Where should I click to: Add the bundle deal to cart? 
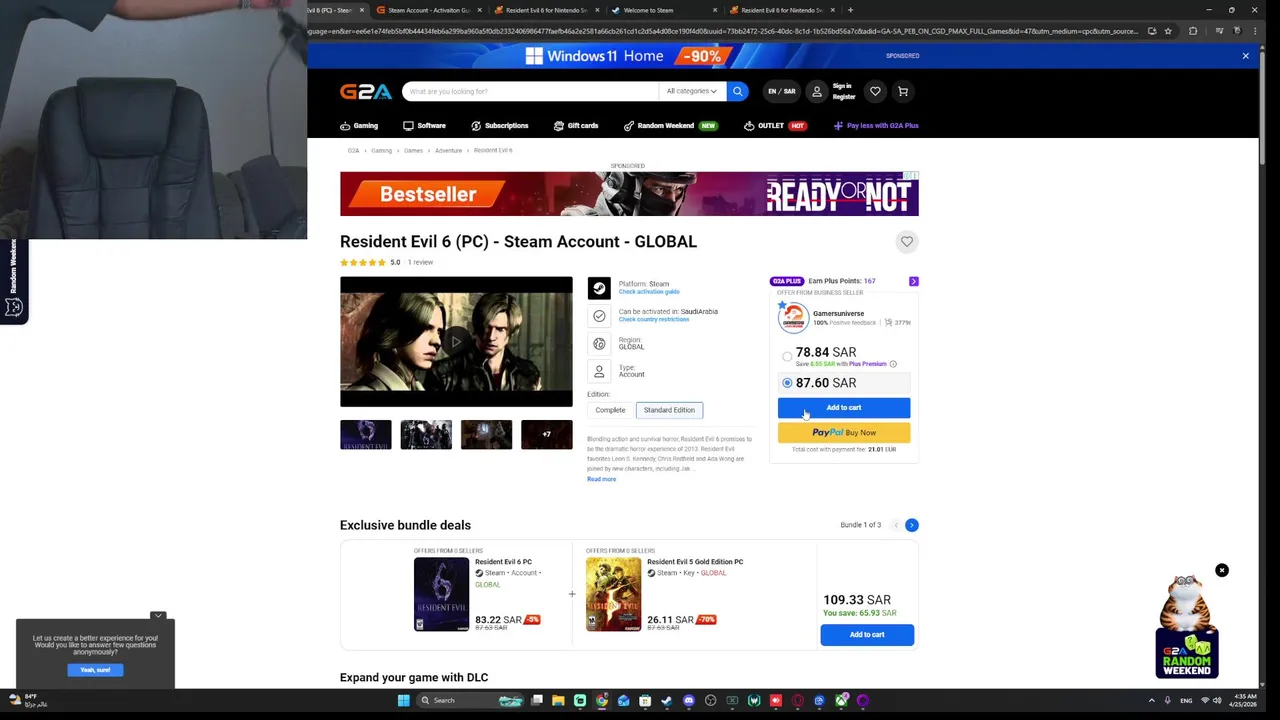(867, 635)
